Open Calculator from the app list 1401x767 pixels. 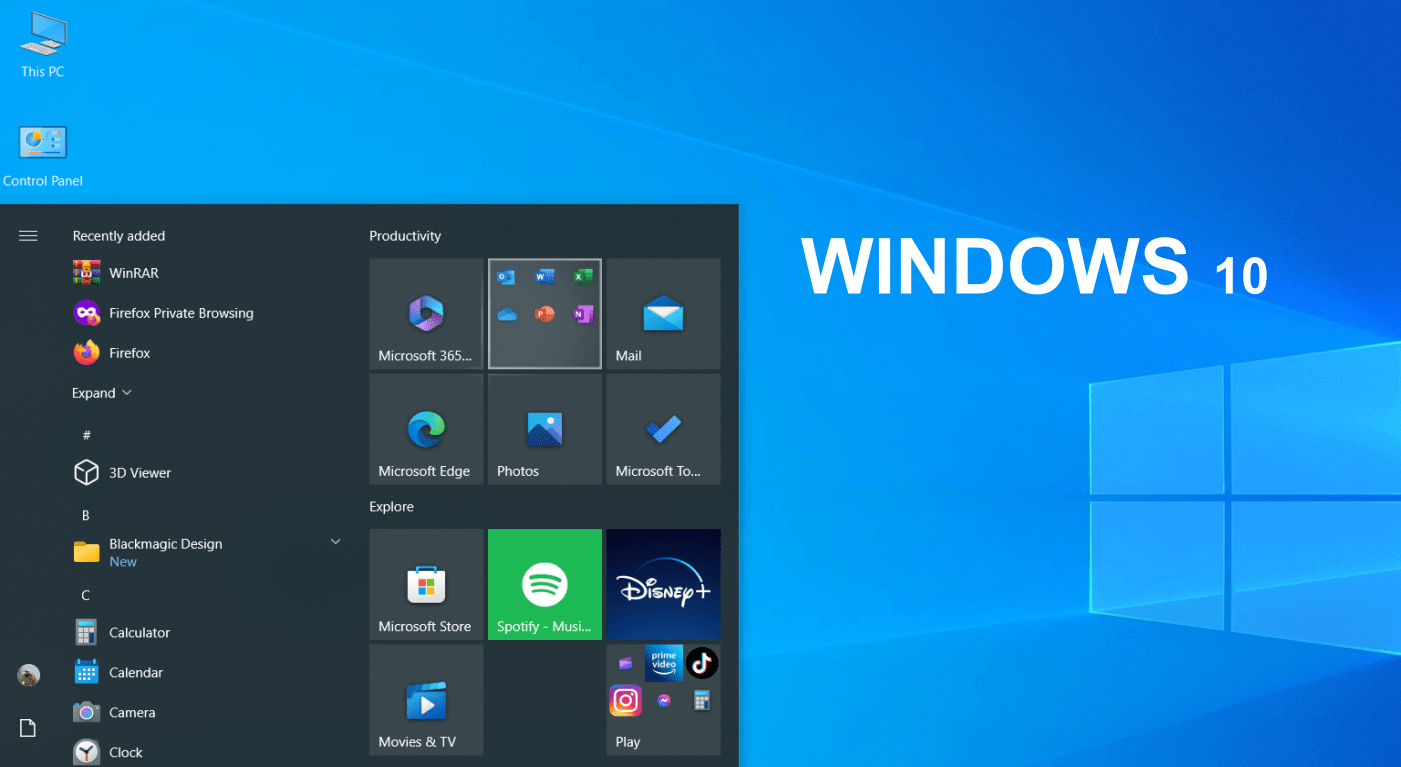click(x=209, y=633)
